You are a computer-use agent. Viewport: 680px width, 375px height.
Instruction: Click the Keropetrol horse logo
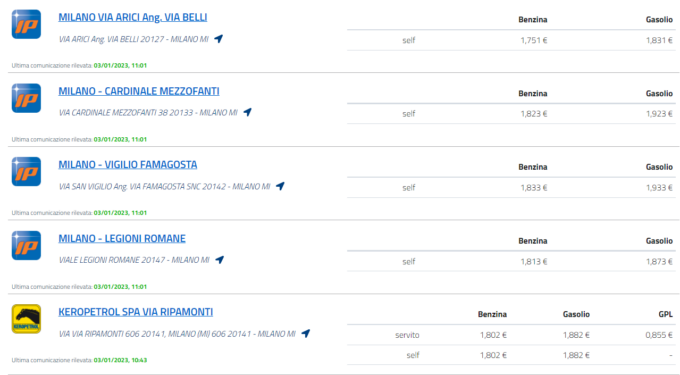pos(26,319)
